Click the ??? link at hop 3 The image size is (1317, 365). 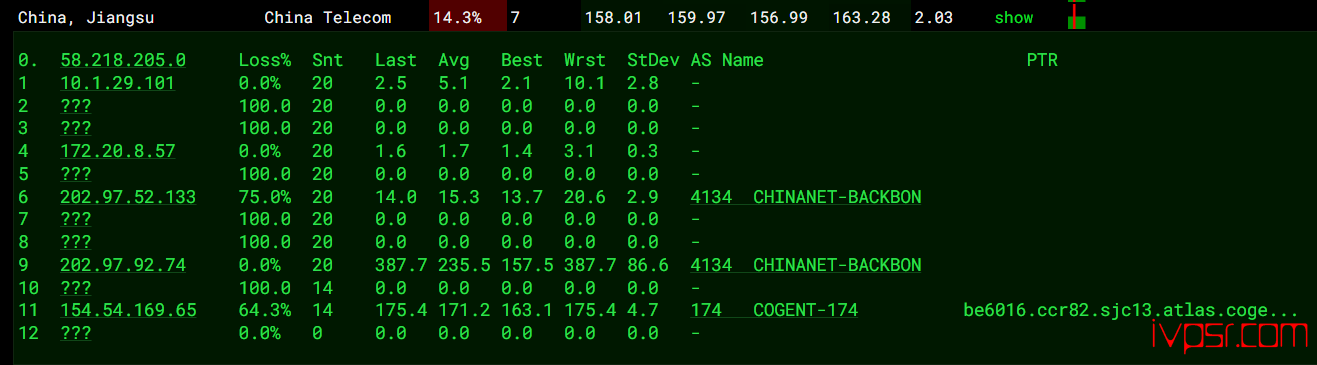pyautogui.click(x=76, y=128)
